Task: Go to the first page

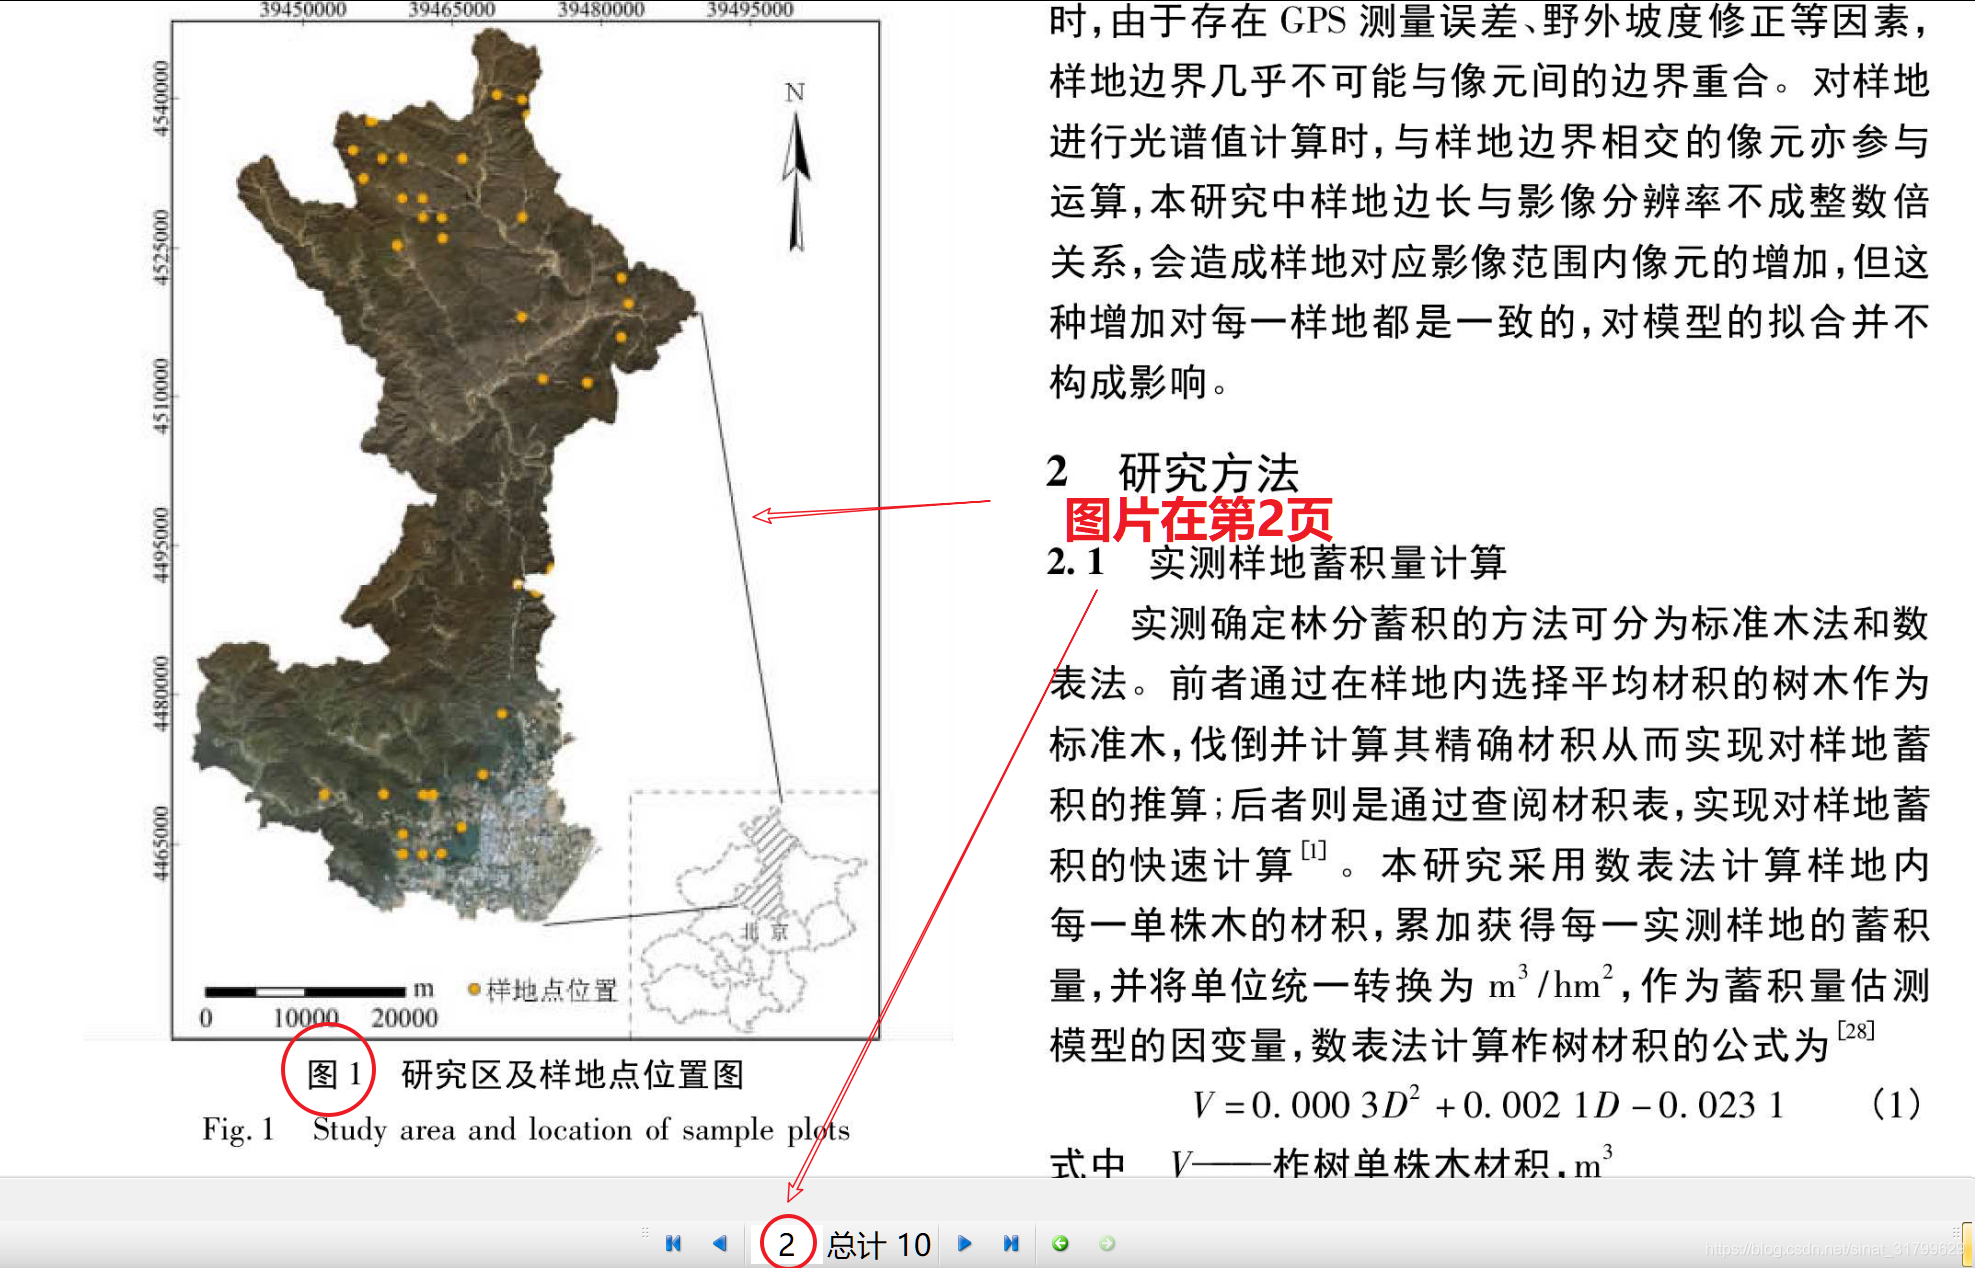Action: pos(673,1243)
